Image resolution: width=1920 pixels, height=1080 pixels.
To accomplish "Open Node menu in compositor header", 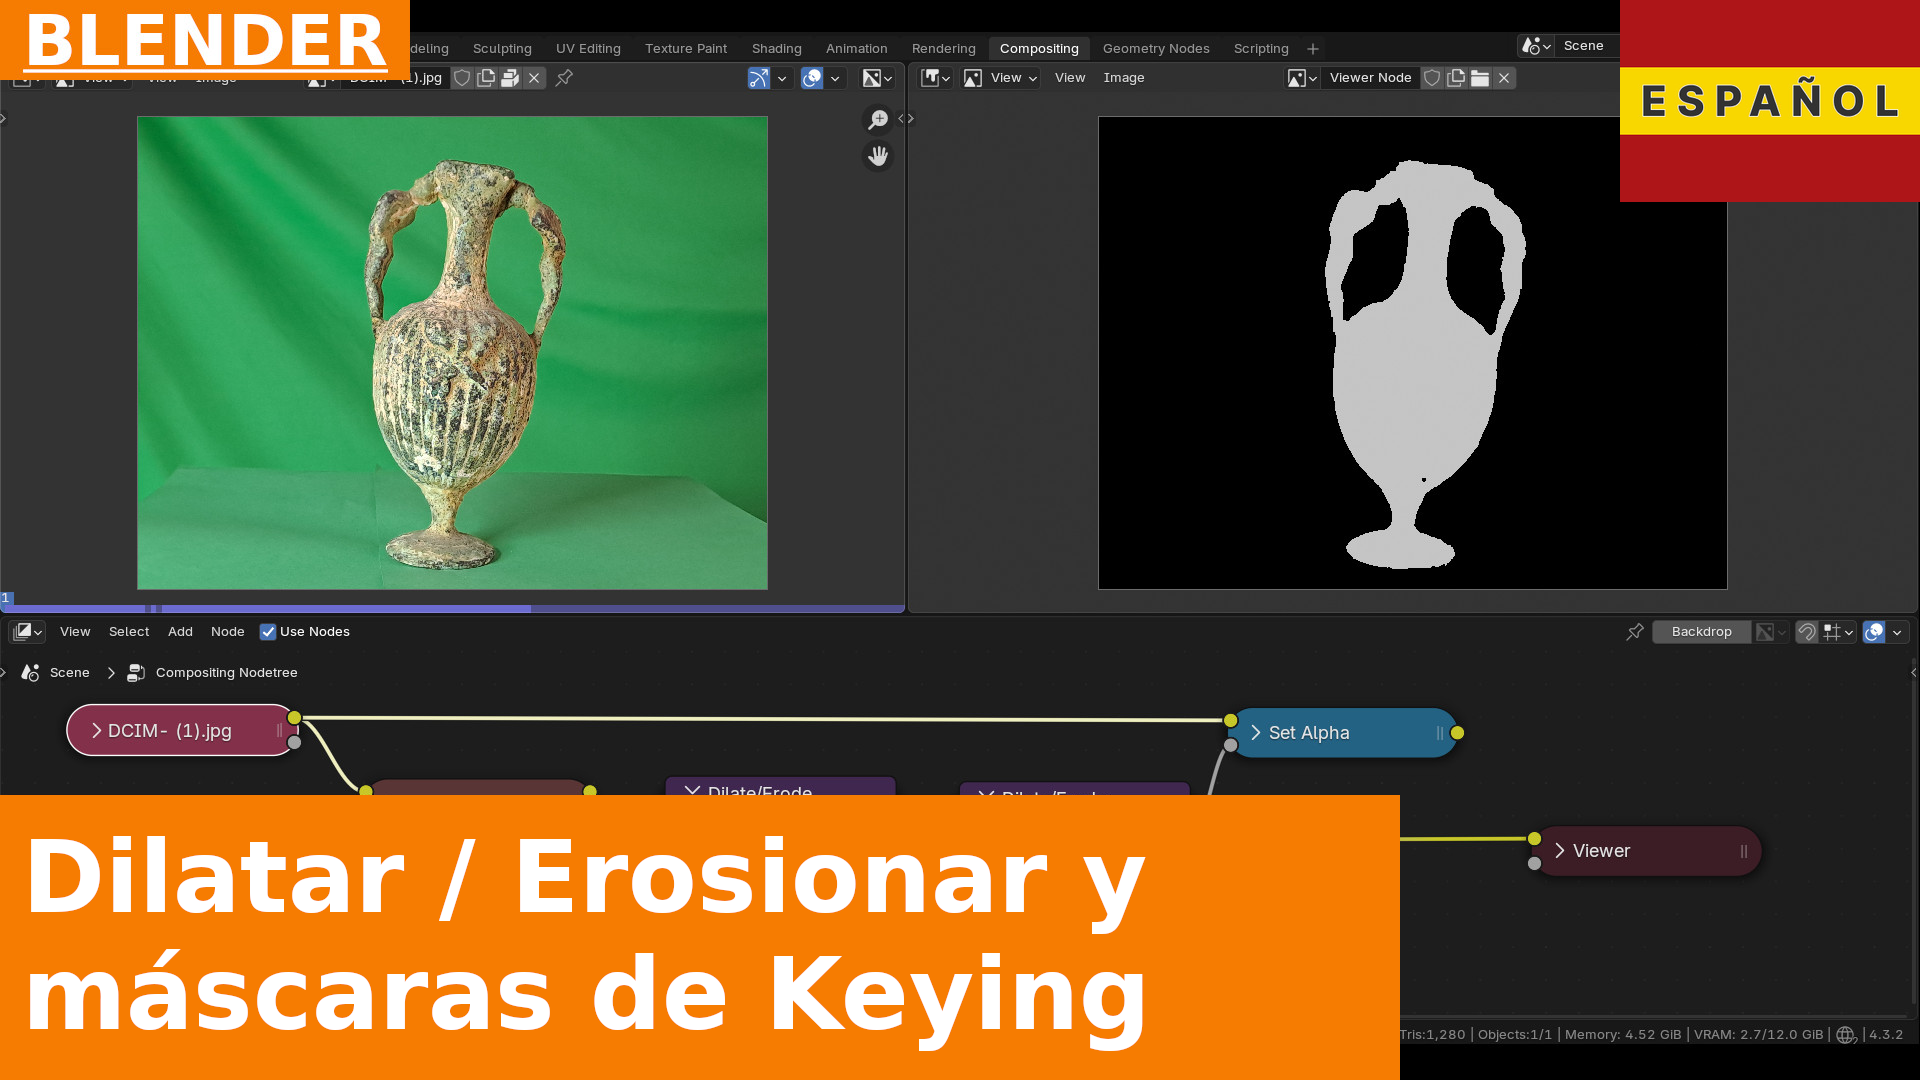I will point(228,632).
